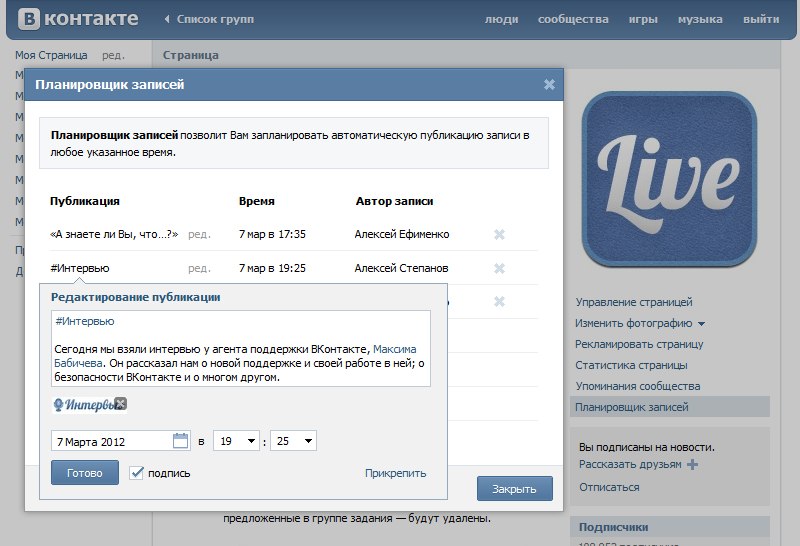Delete the #Интервью scheduled post
This screenshot has width=800, height=546.
click(499, 268)
